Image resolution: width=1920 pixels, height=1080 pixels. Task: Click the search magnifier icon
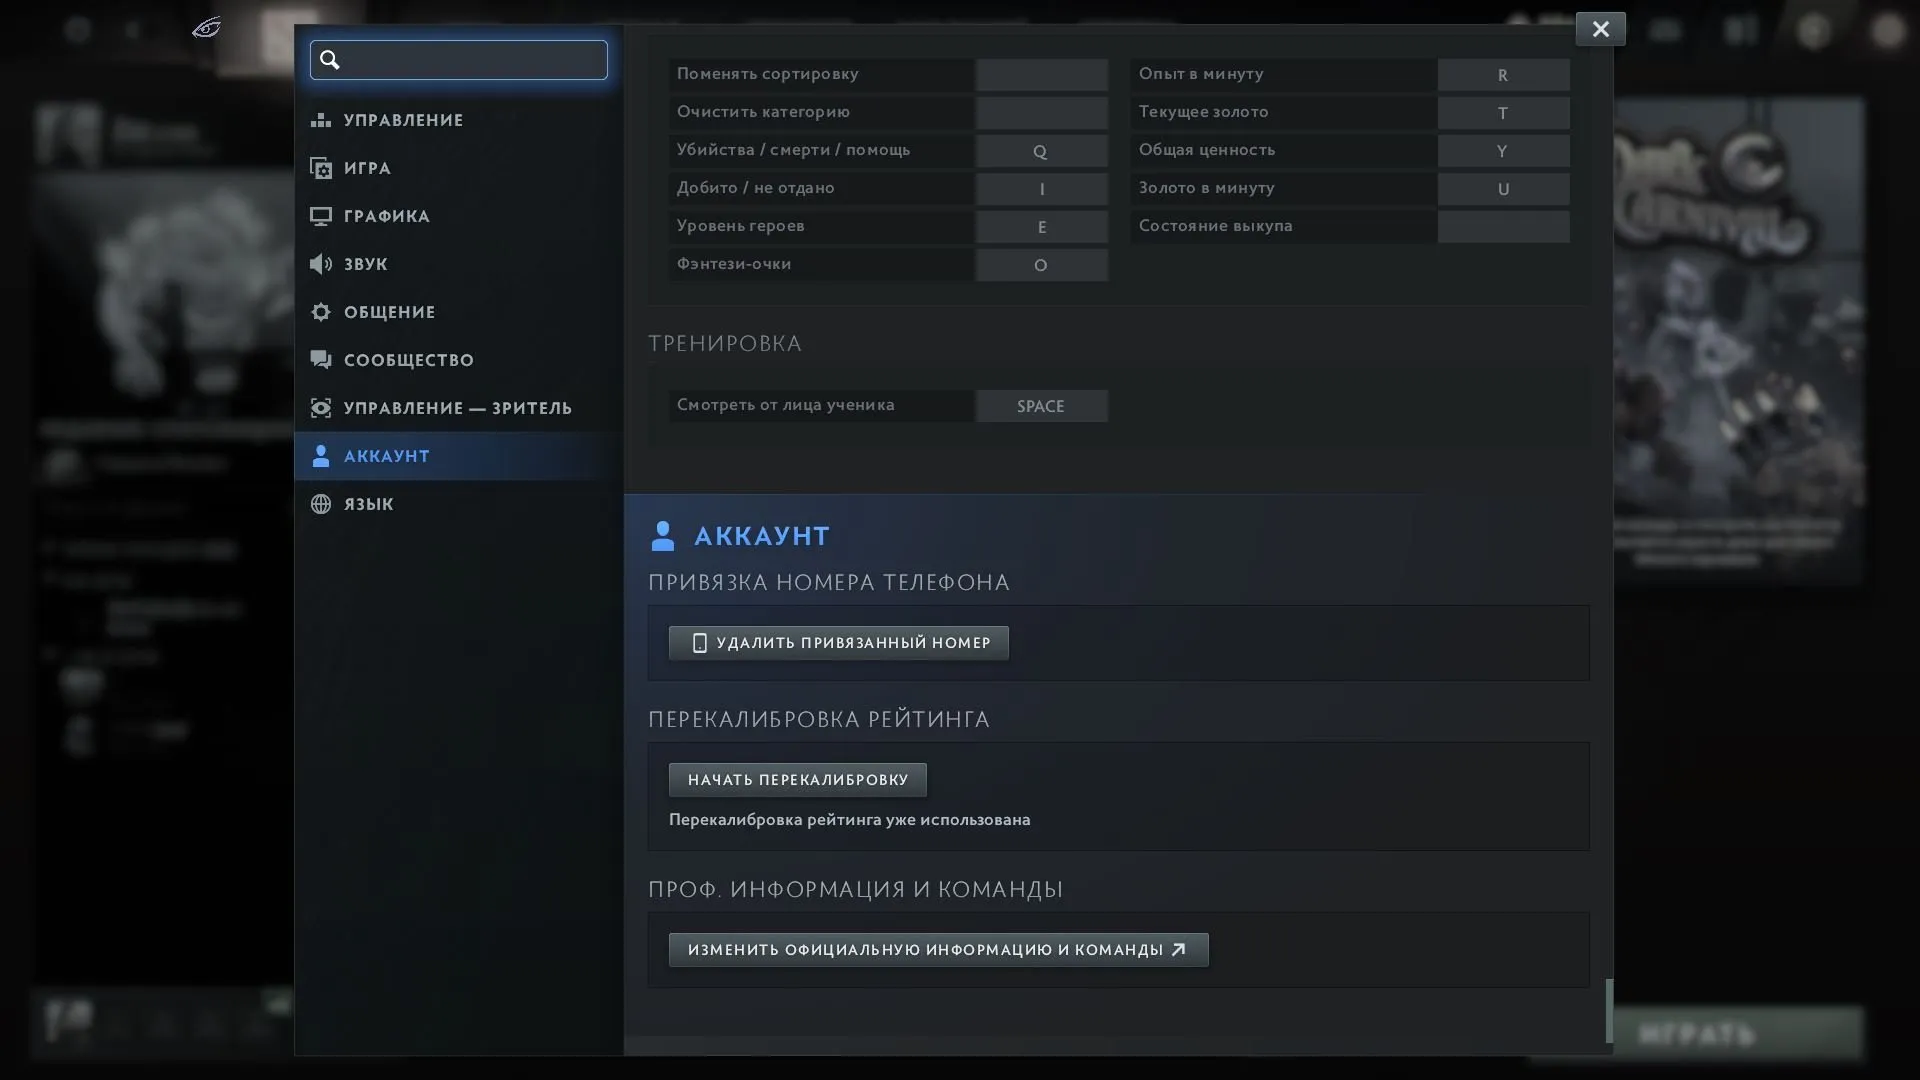[x=330, y=60]
